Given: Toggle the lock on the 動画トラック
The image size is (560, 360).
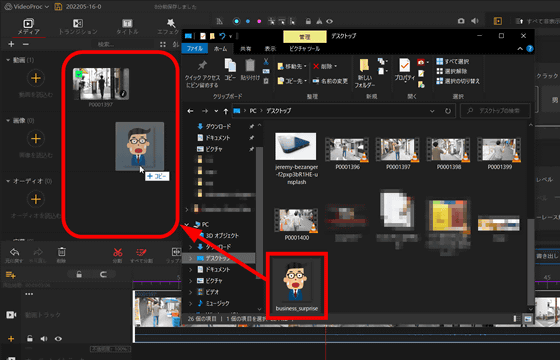Looking at the screenshot, I should click(x=30, y=338).
